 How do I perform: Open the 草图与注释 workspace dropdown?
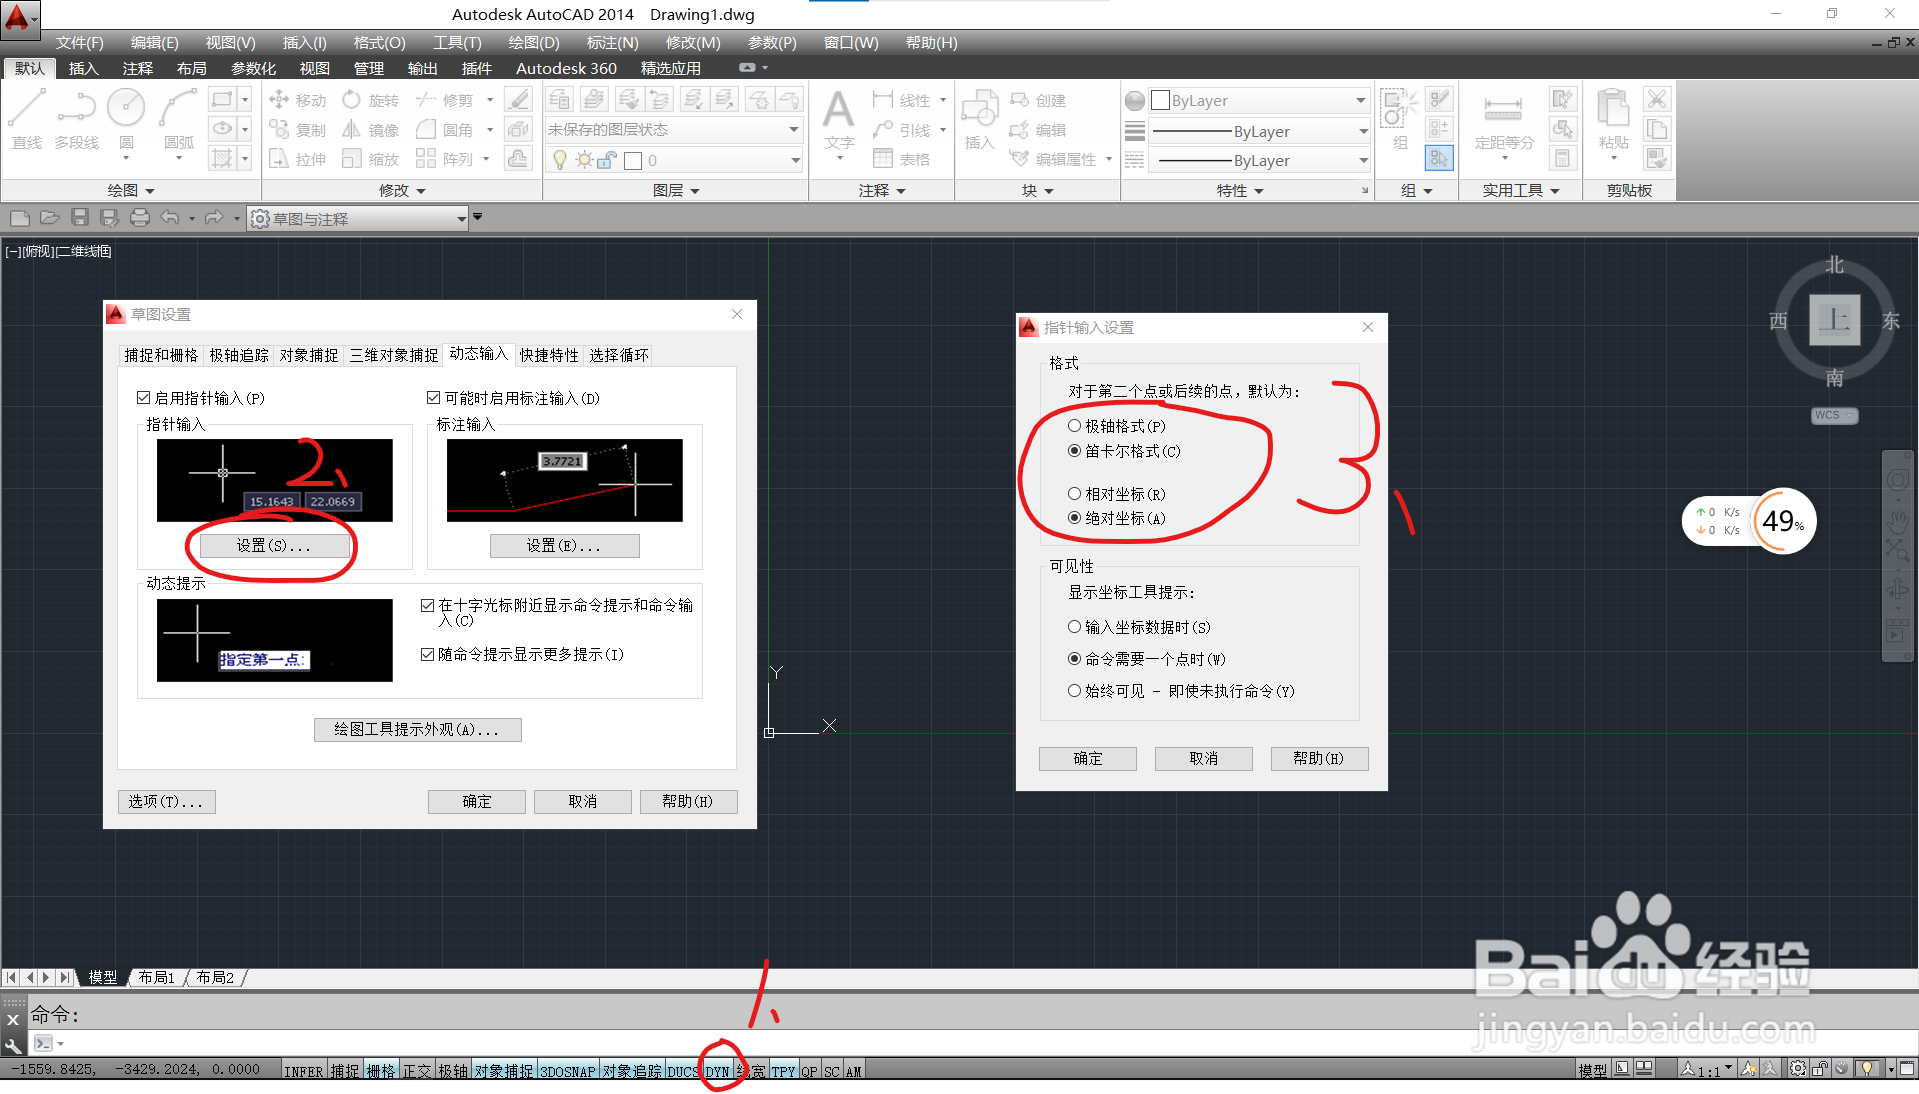[358, 218]
